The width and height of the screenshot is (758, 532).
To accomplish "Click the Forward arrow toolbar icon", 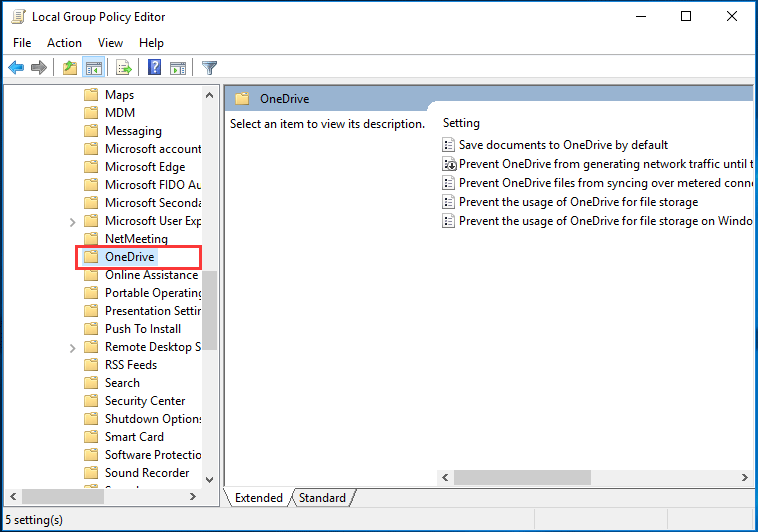I will (x=39, y=68).
